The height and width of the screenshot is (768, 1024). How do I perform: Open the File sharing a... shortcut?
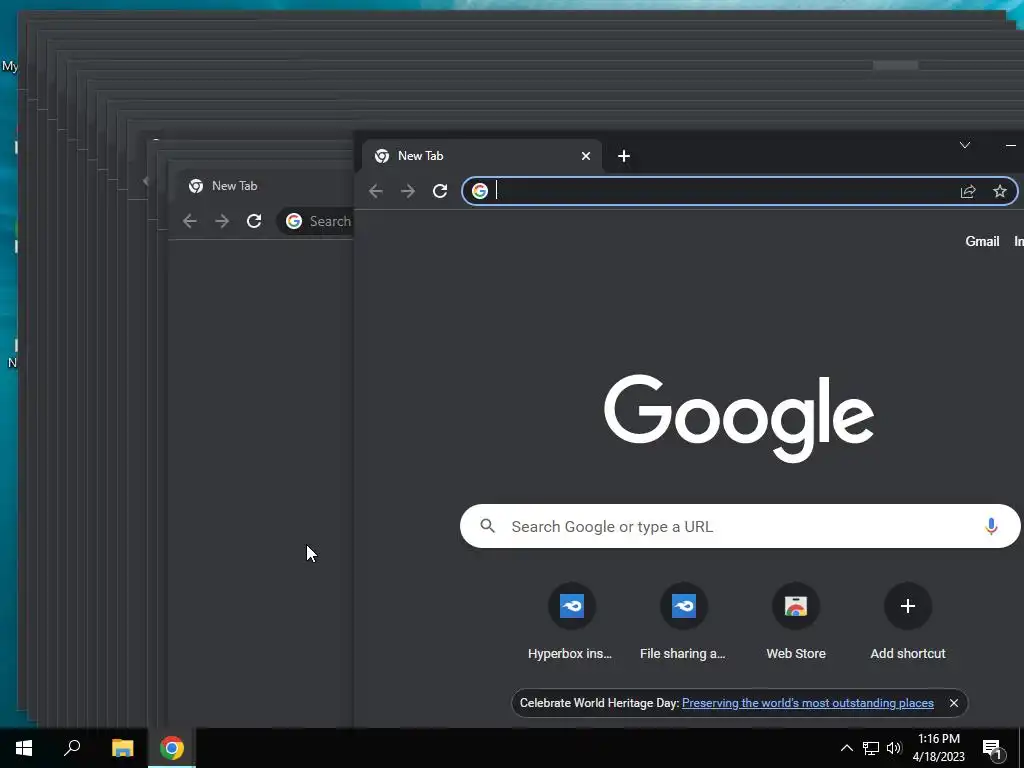click(683, 622)
